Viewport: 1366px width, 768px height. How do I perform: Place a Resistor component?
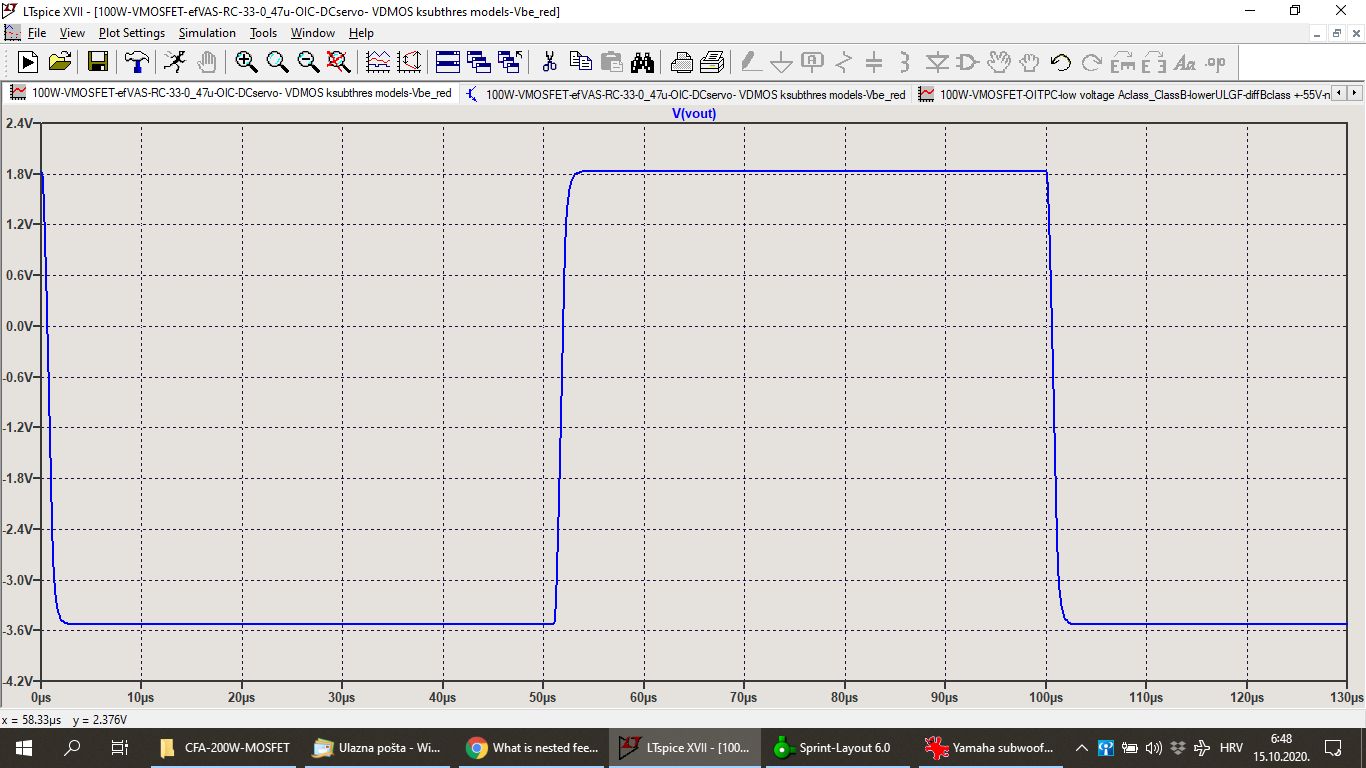[843, 62]
